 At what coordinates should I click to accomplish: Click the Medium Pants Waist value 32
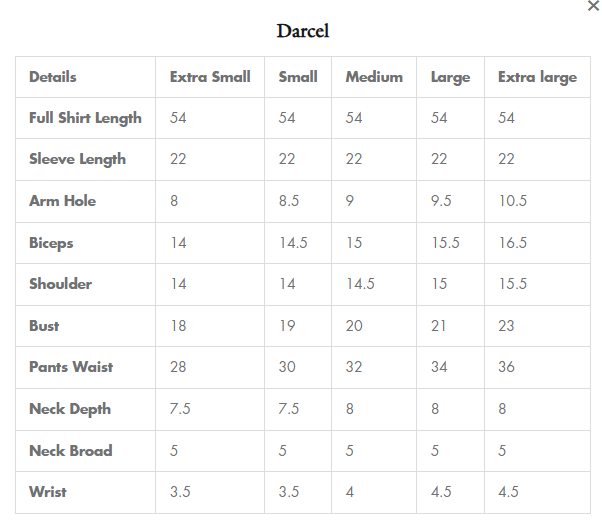tap(354, 367)
